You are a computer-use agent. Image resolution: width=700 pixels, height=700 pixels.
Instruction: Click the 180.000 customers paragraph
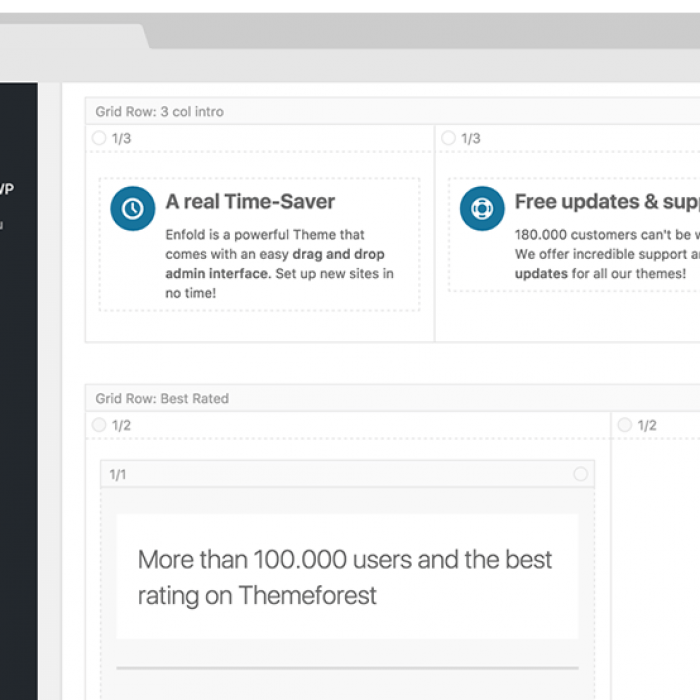607,254
